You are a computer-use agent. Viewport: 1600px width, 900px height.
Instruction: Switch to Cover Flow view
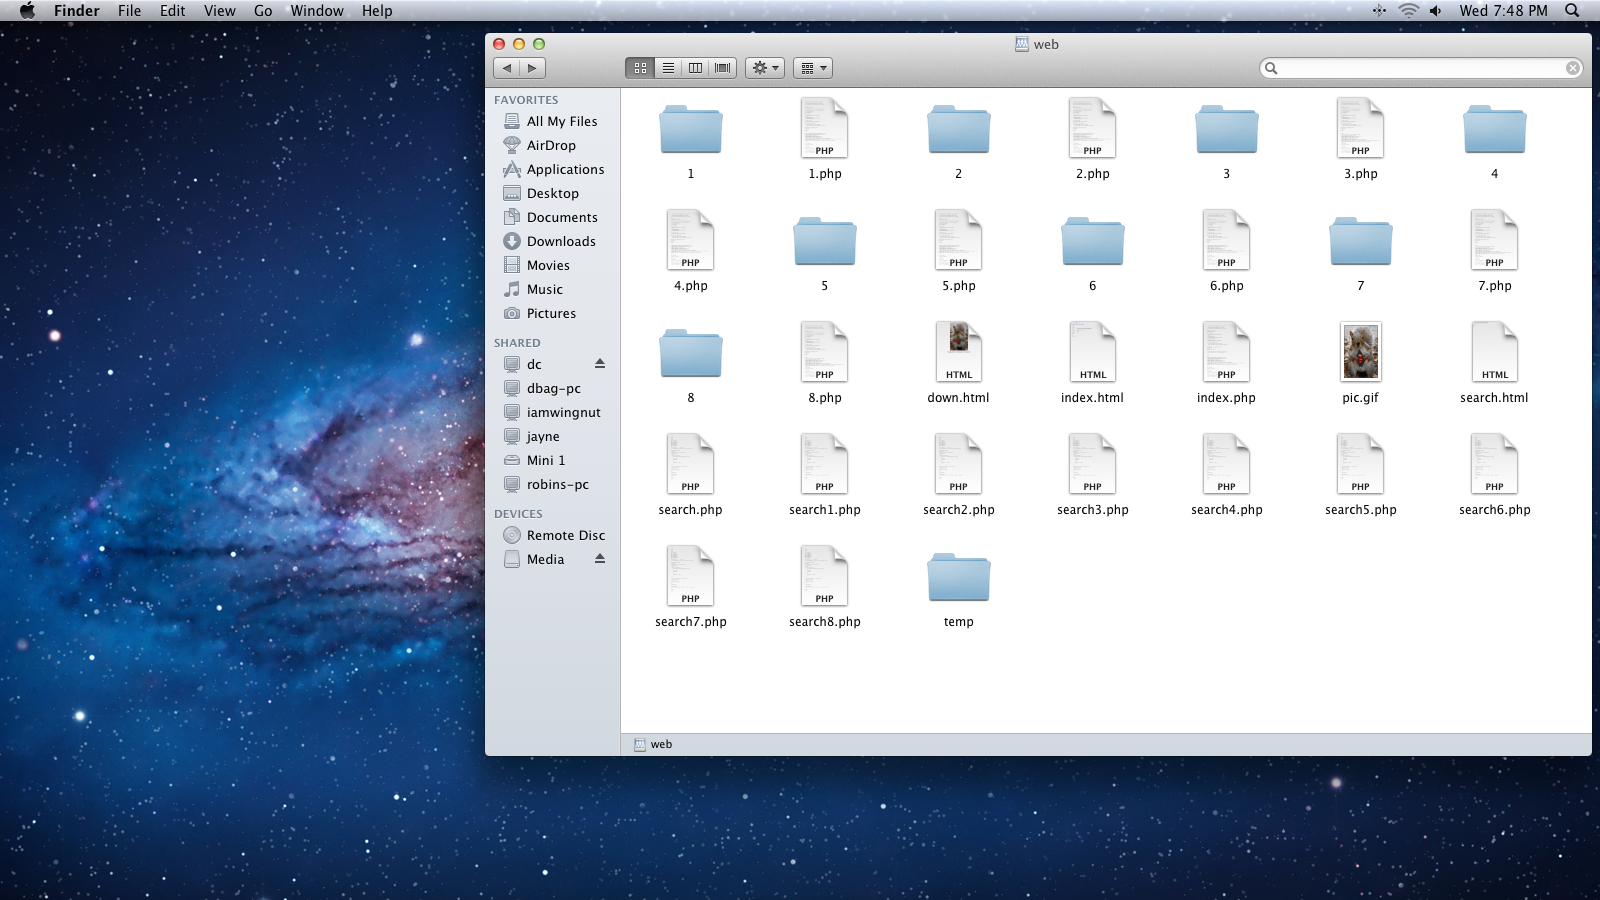click(x=723, y=68)
